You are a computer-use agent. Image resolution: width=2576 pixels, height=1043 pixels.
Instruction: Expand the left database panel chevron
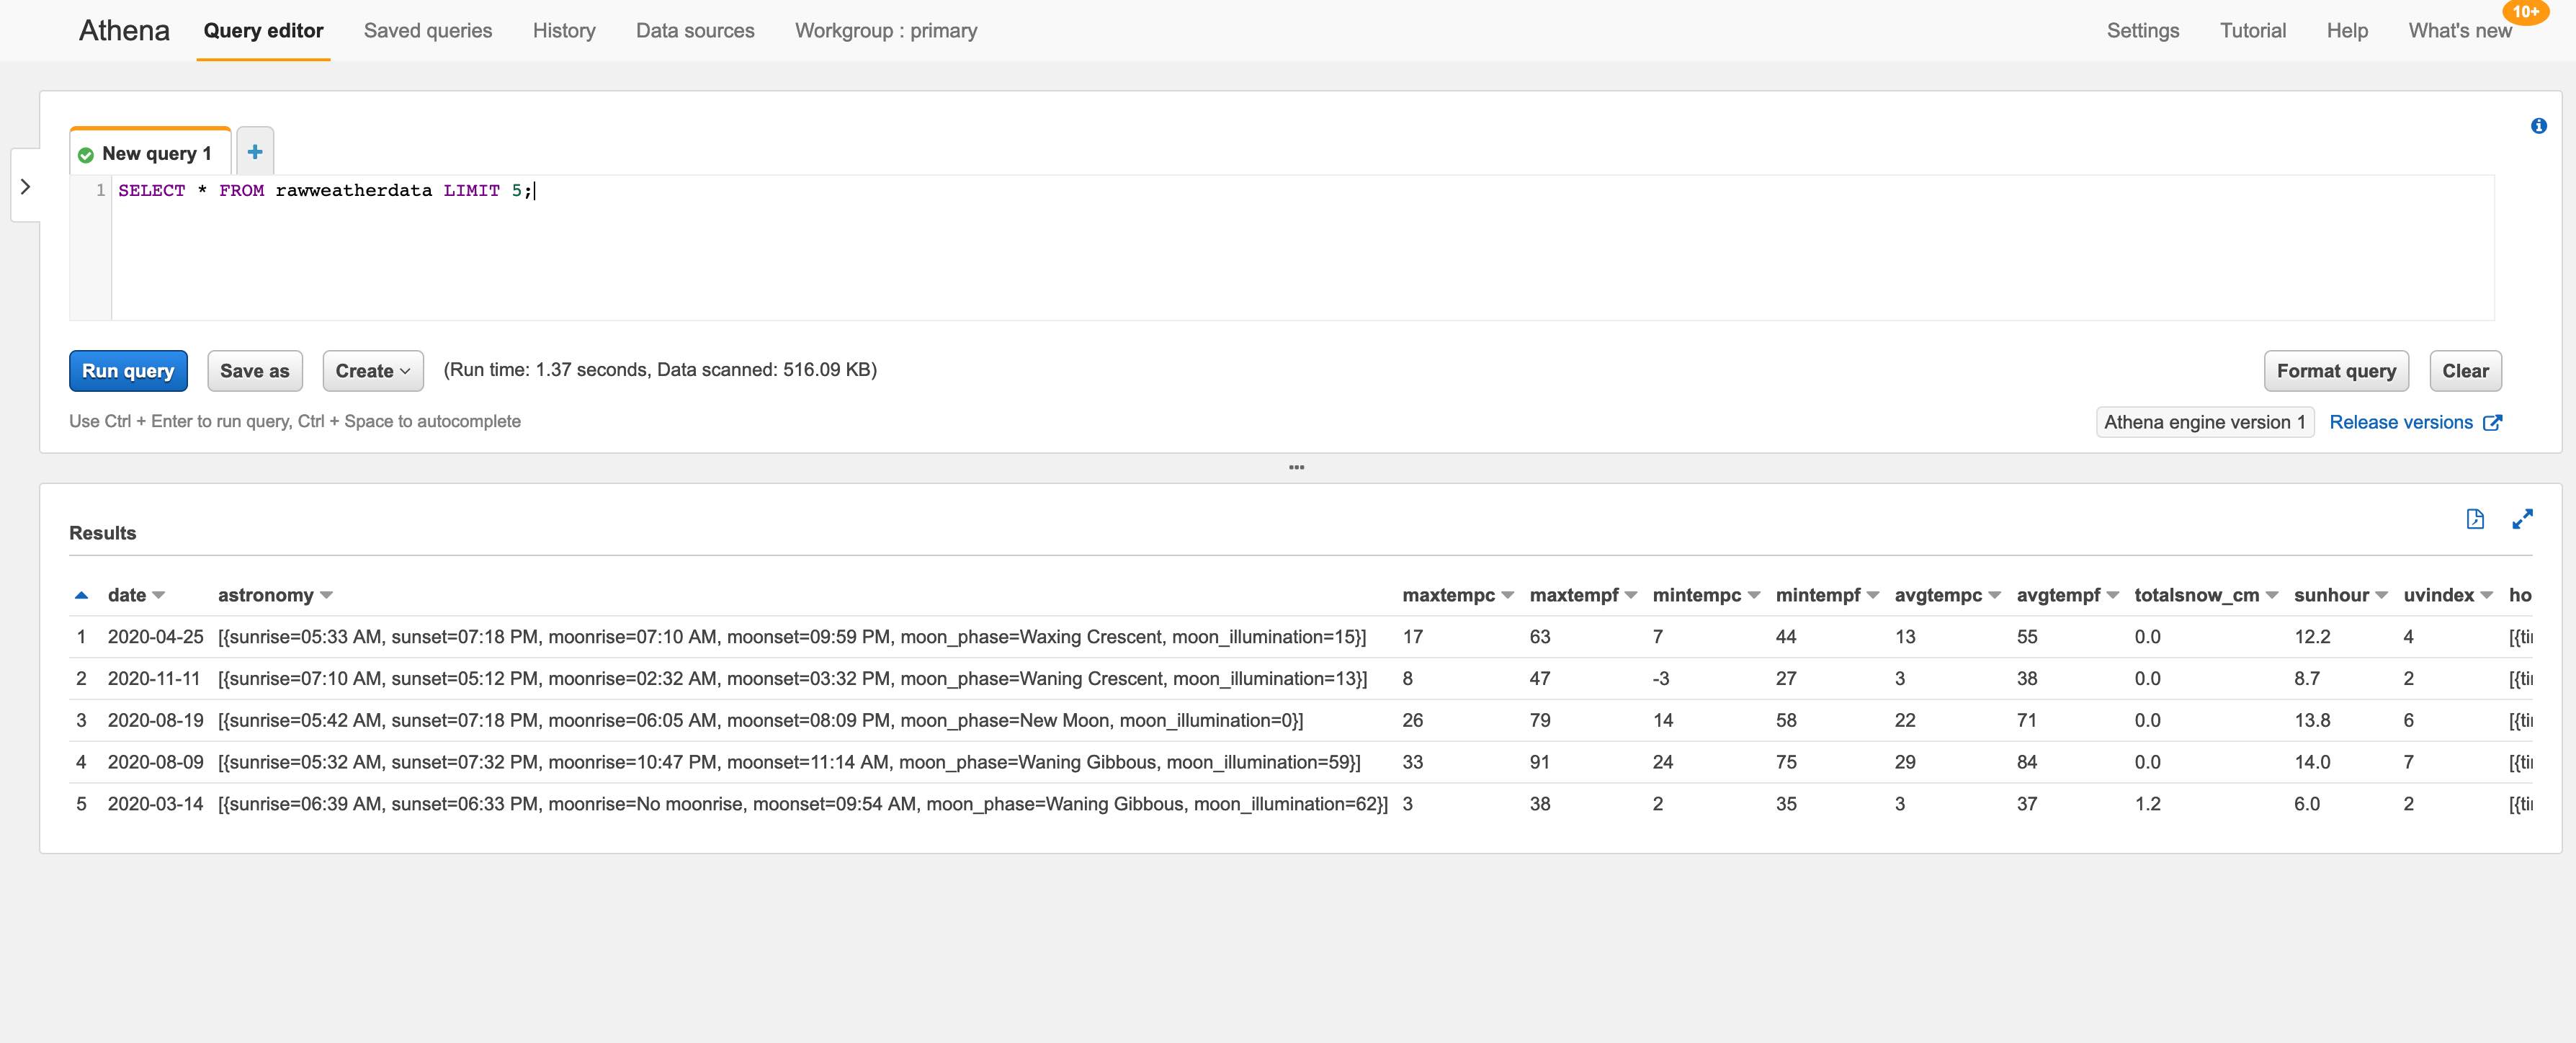(25, 185)
